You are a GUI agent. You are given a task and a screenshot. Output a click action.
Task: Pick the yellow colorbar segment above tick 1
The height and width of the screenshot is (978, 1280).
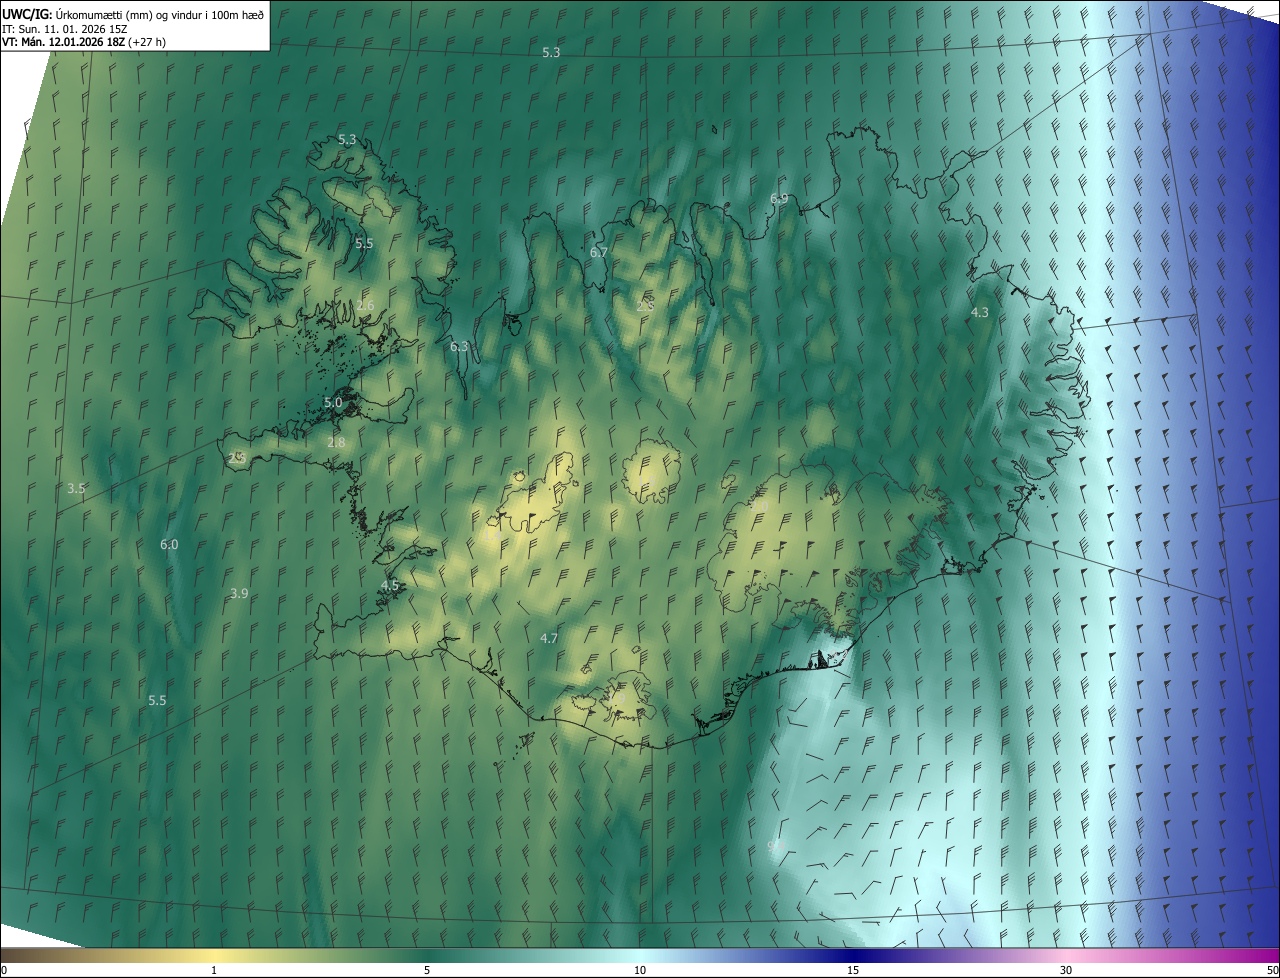(x=214, y=956)
